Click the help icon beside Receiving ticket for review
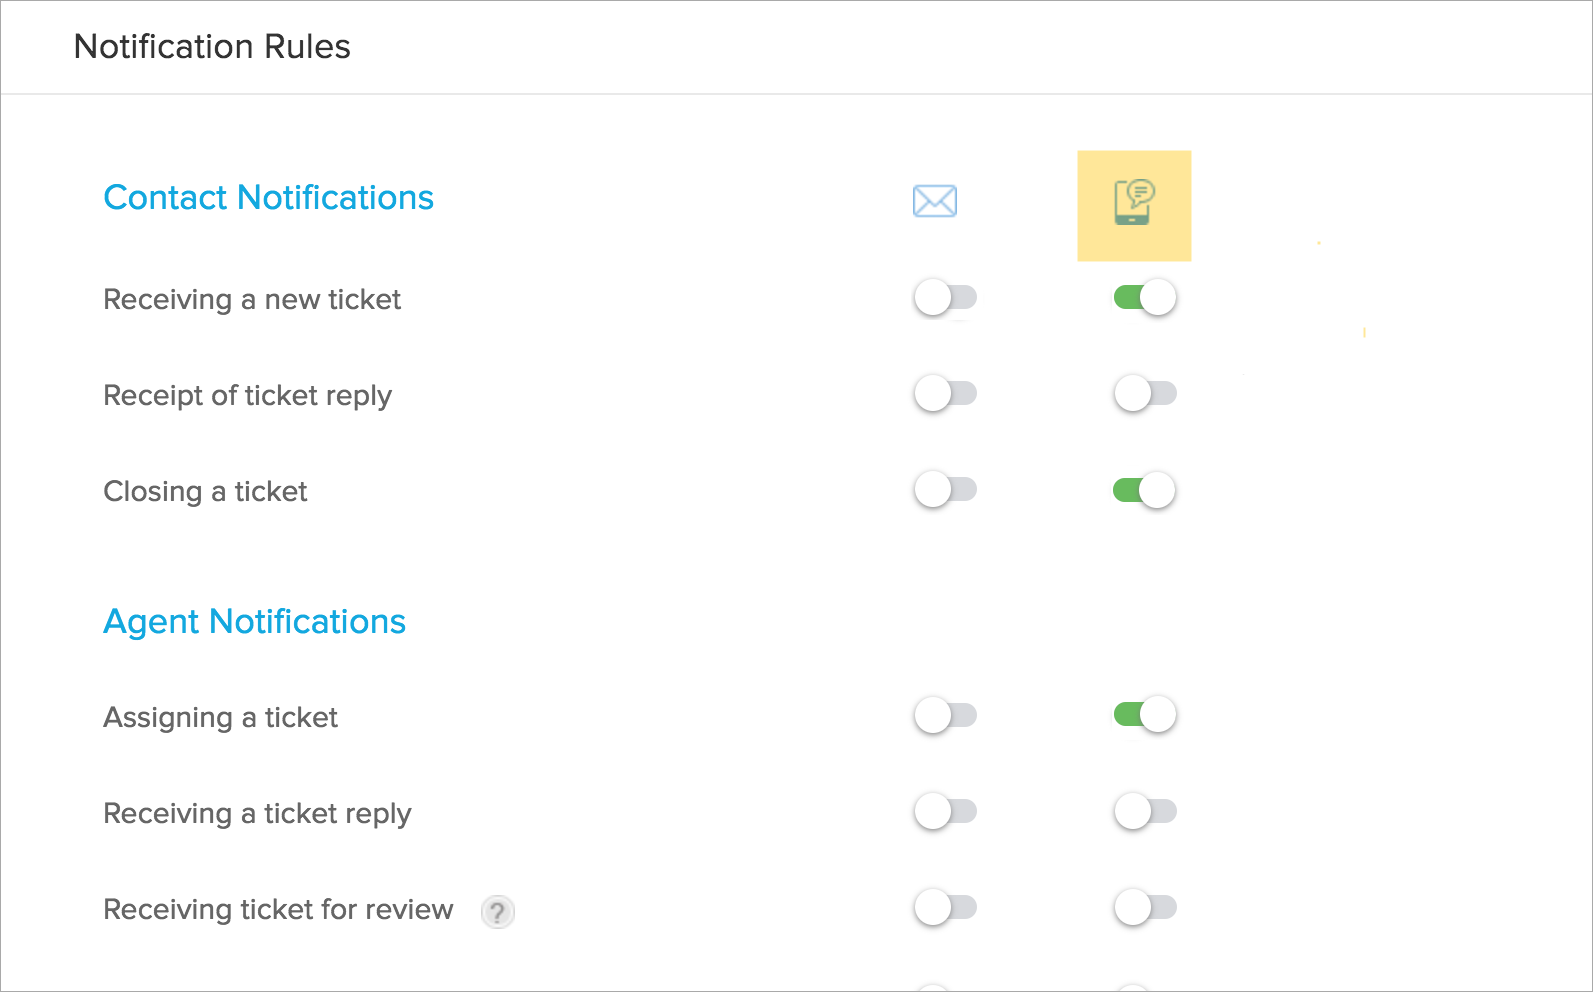Image resolution: width=1593 pixels, height=992 pixels. click(x=497, y=911)
